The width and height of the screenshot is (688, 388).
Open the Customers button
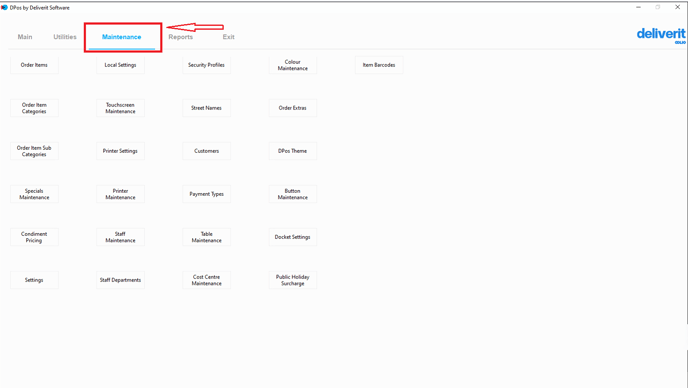[206, 151]
